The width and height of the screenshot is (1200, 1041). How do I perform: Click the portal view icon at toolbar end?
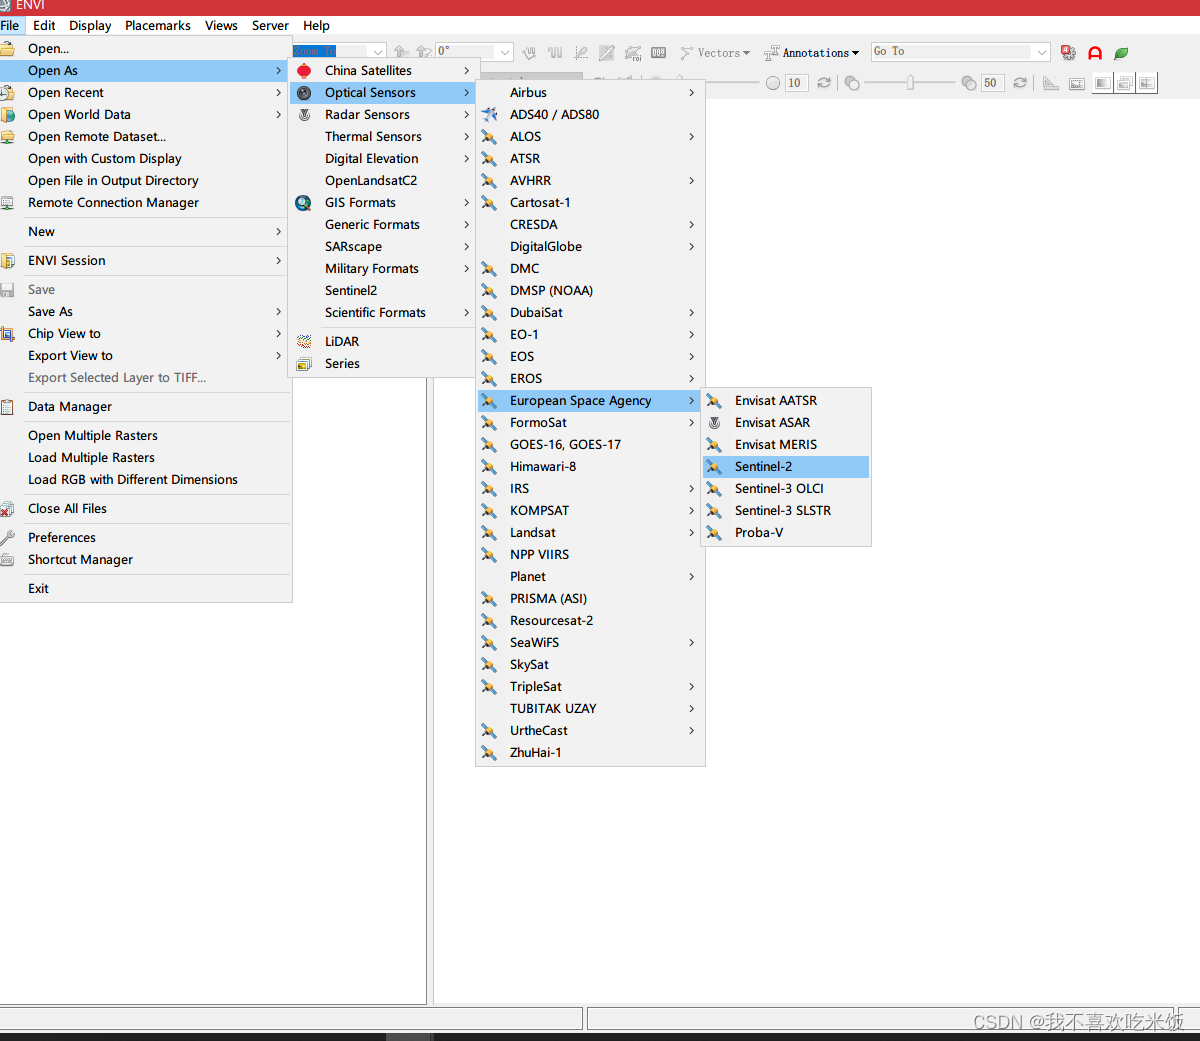(1147, 83)
